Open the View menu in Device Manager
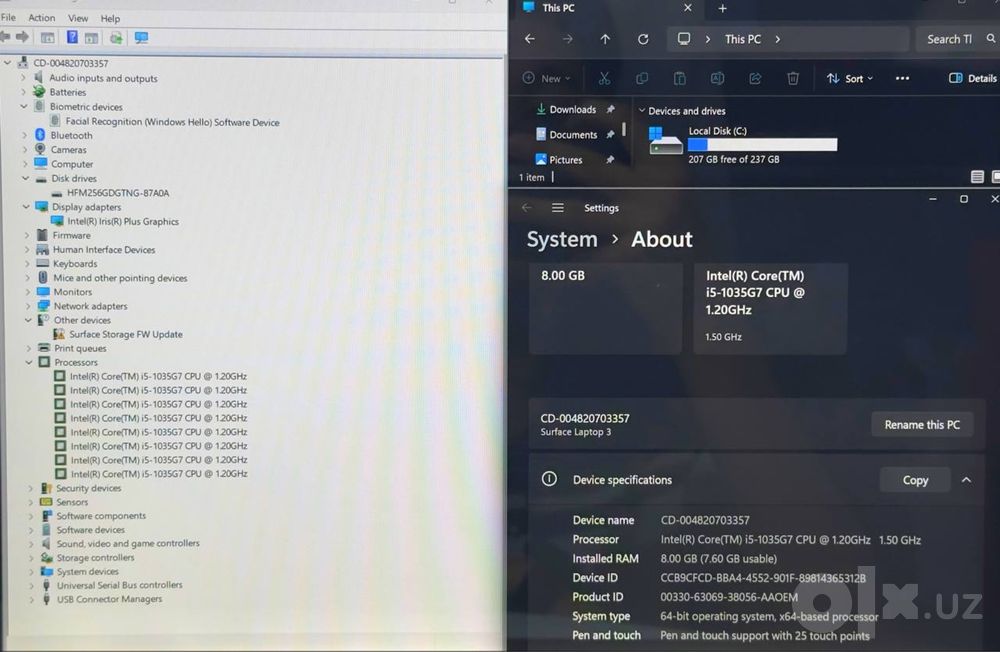 pyautogui.click(x=78, y=18)
